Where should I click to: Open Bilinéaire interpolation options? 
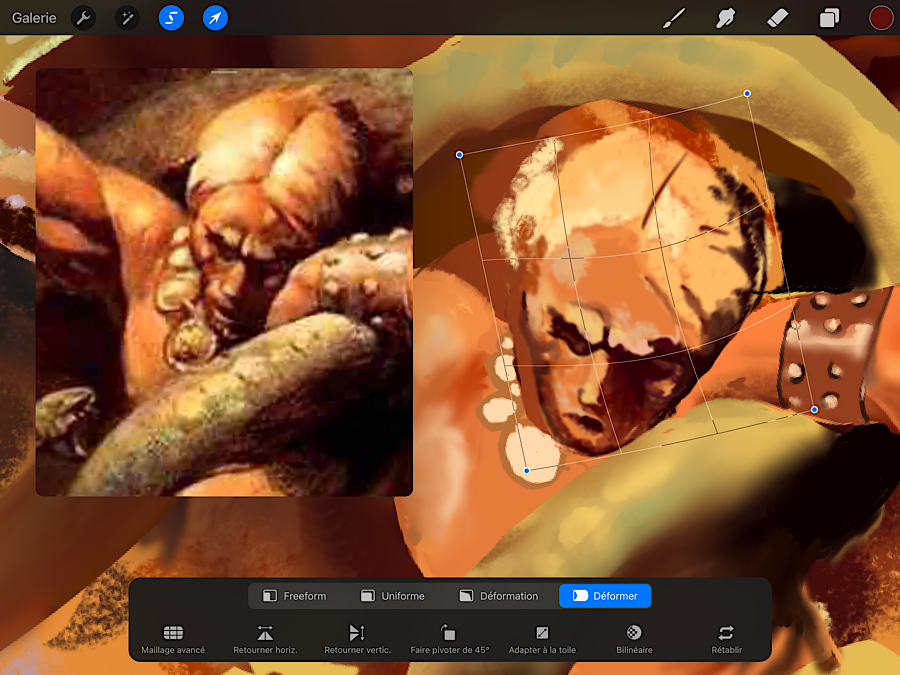click(634, 639)
